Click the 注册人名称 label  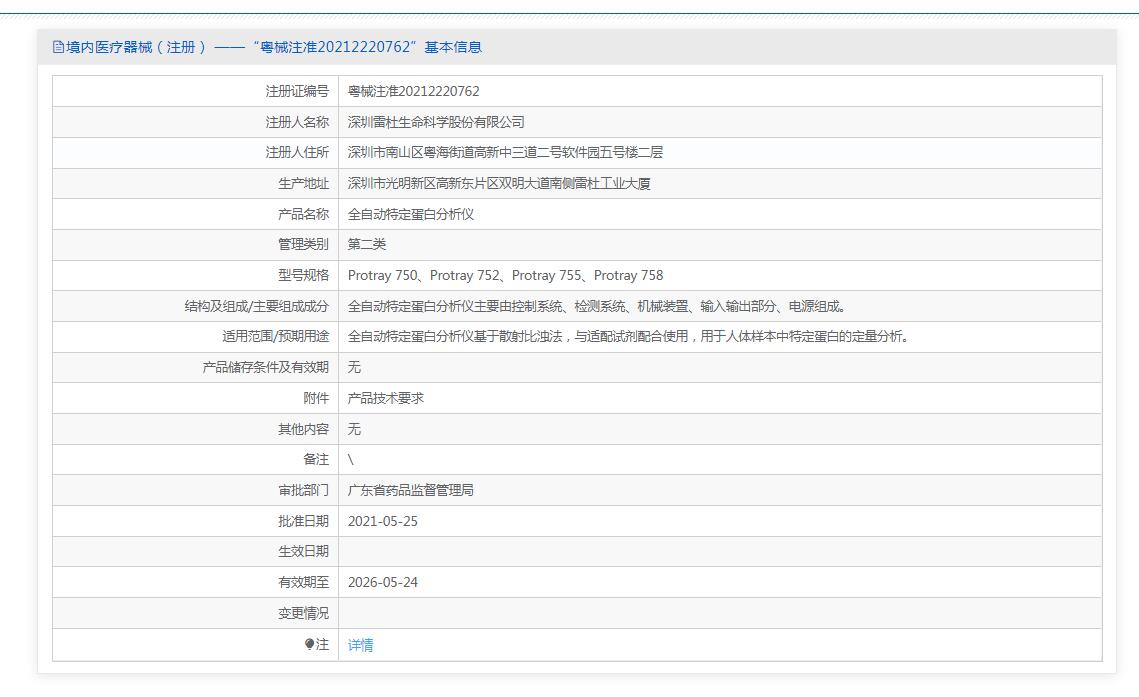pyautogui.click(x=296, y=122)
